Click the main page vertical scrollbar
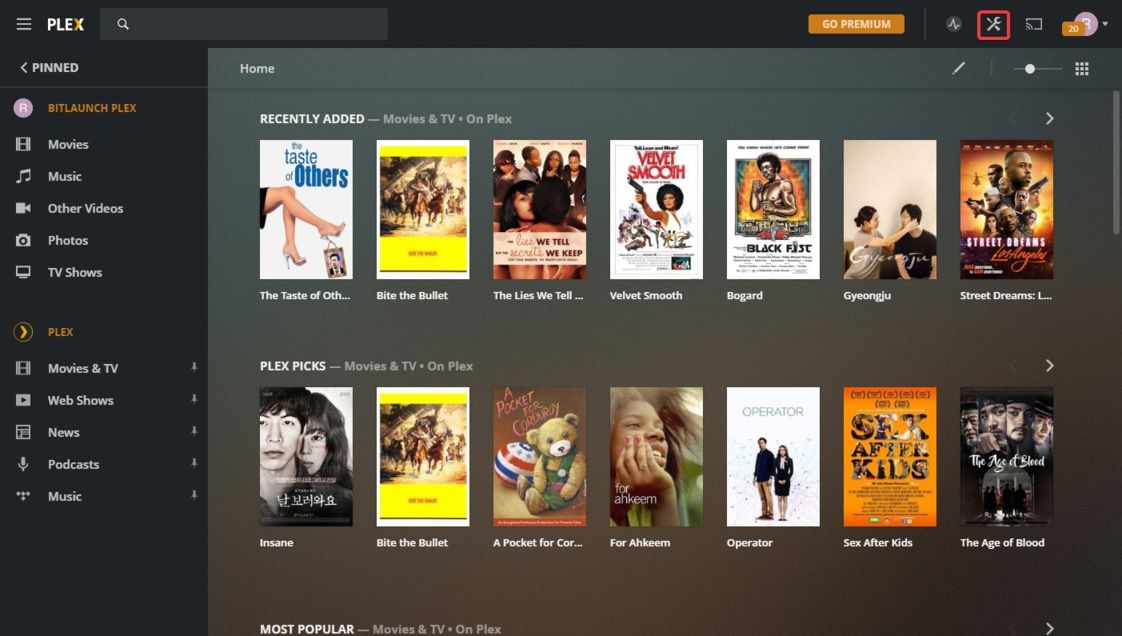 click(x=1116, y=163)
